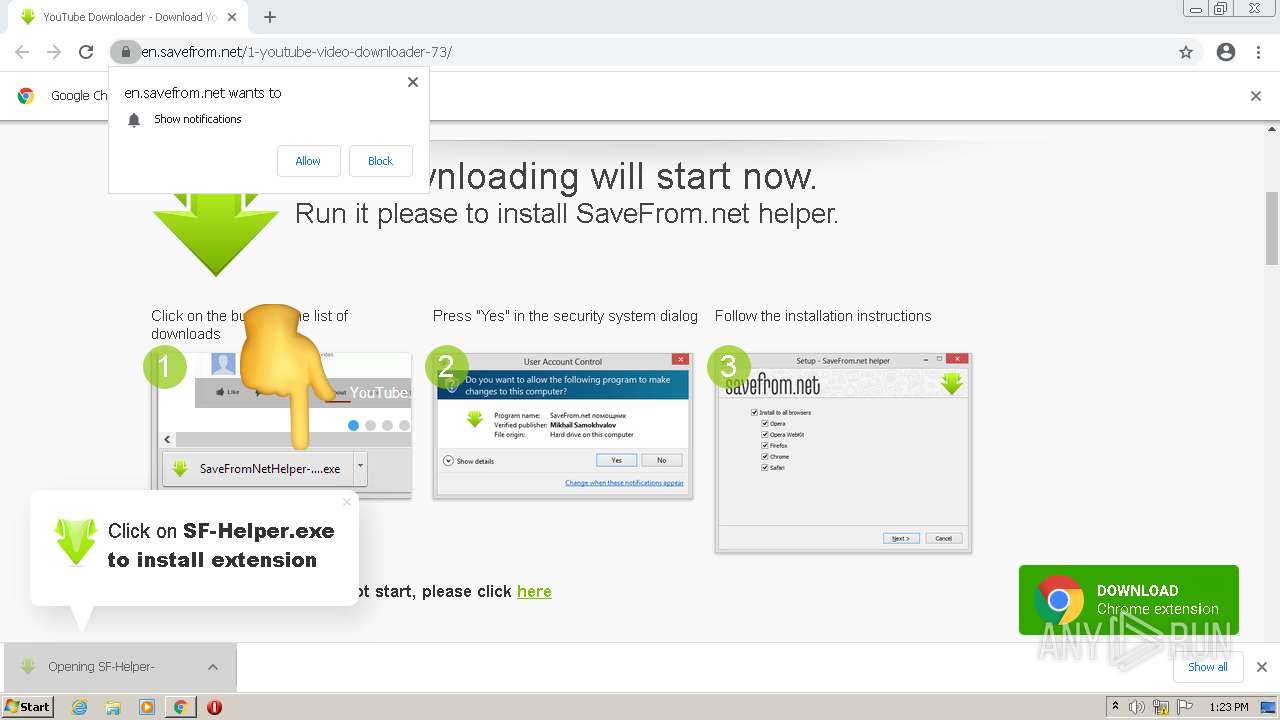Screen dimensions: 1280x720
Task: Show hidden system tray icons
Action: (x=1115, y=707)
